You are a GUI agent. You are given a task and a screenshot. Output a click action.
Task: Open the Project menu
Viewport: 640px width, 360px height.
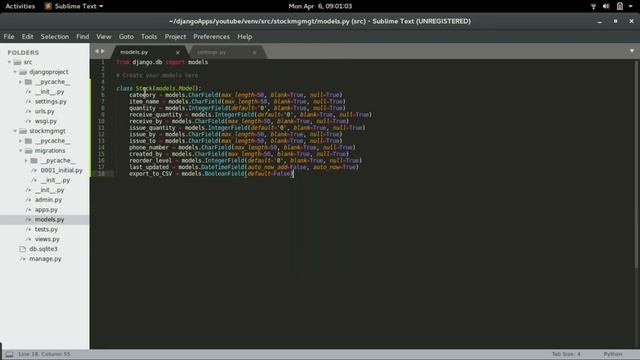tap(175, 37)
